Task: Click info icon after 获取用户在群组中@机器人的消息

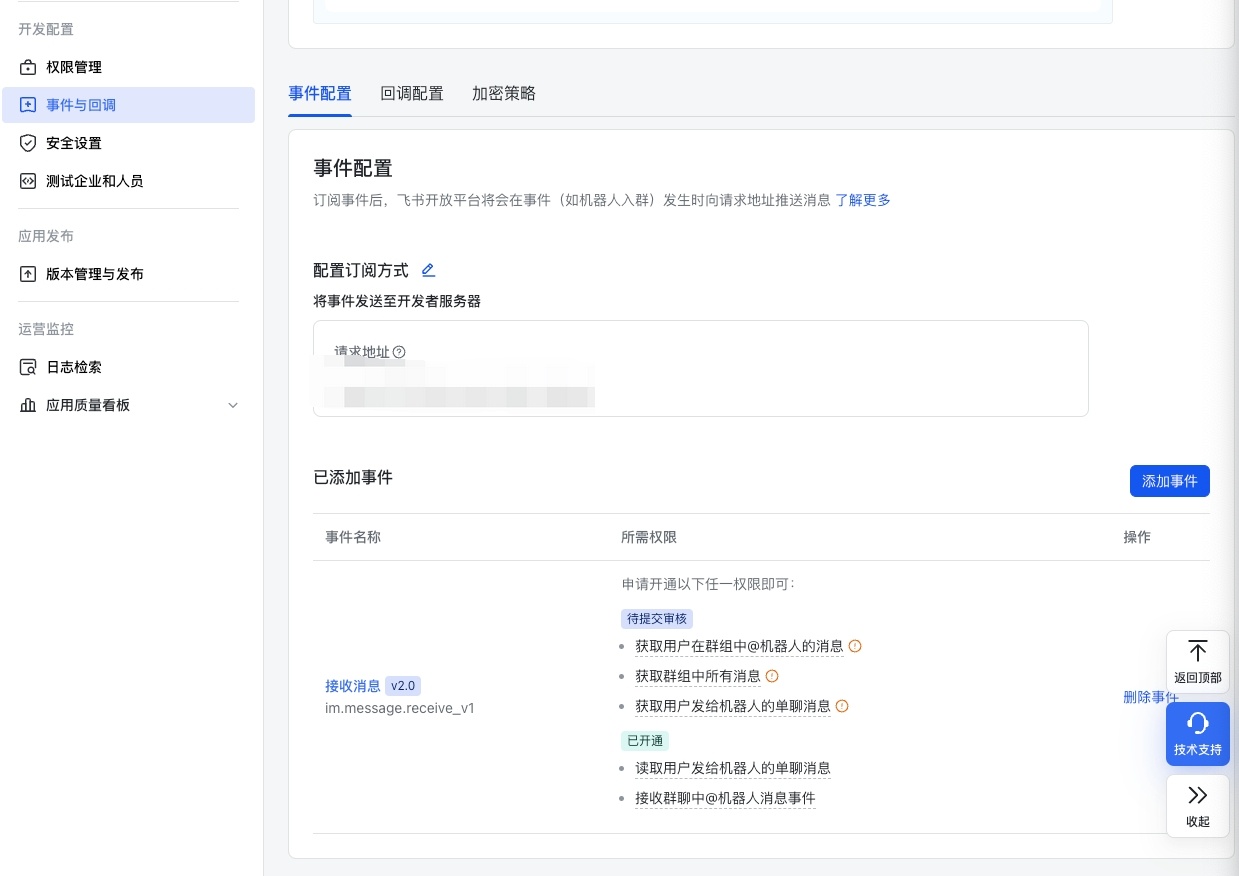Action: pyautogui.click(x=855, y=646)
